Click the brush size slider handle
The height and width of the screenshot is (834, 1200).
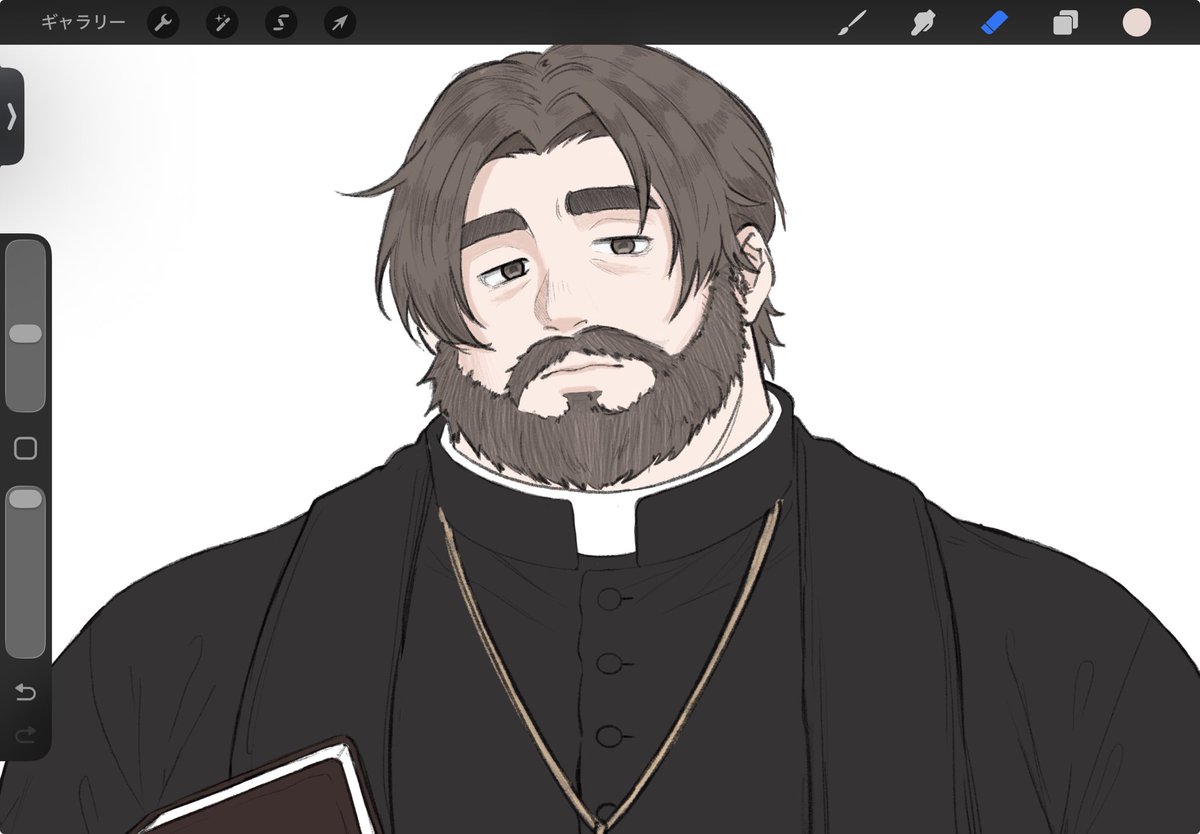pyautogui.click(x=25, y=334)
